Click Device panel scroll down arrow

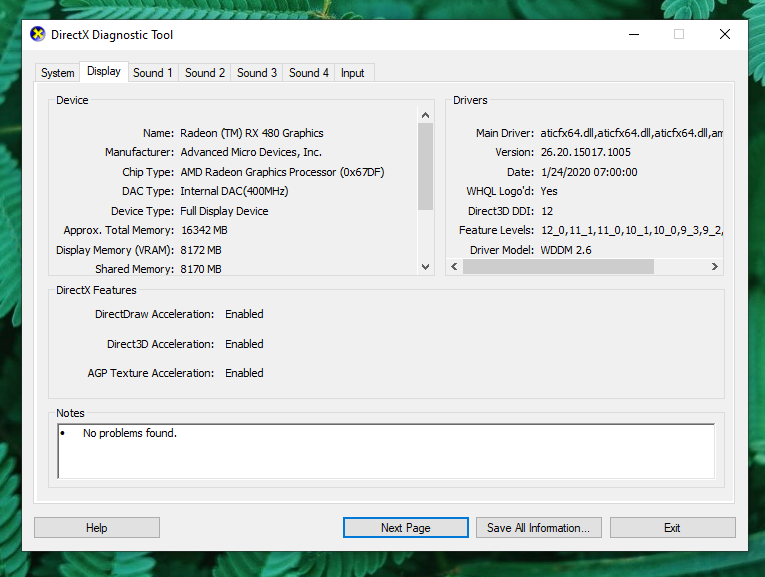(x=425, y=267)
